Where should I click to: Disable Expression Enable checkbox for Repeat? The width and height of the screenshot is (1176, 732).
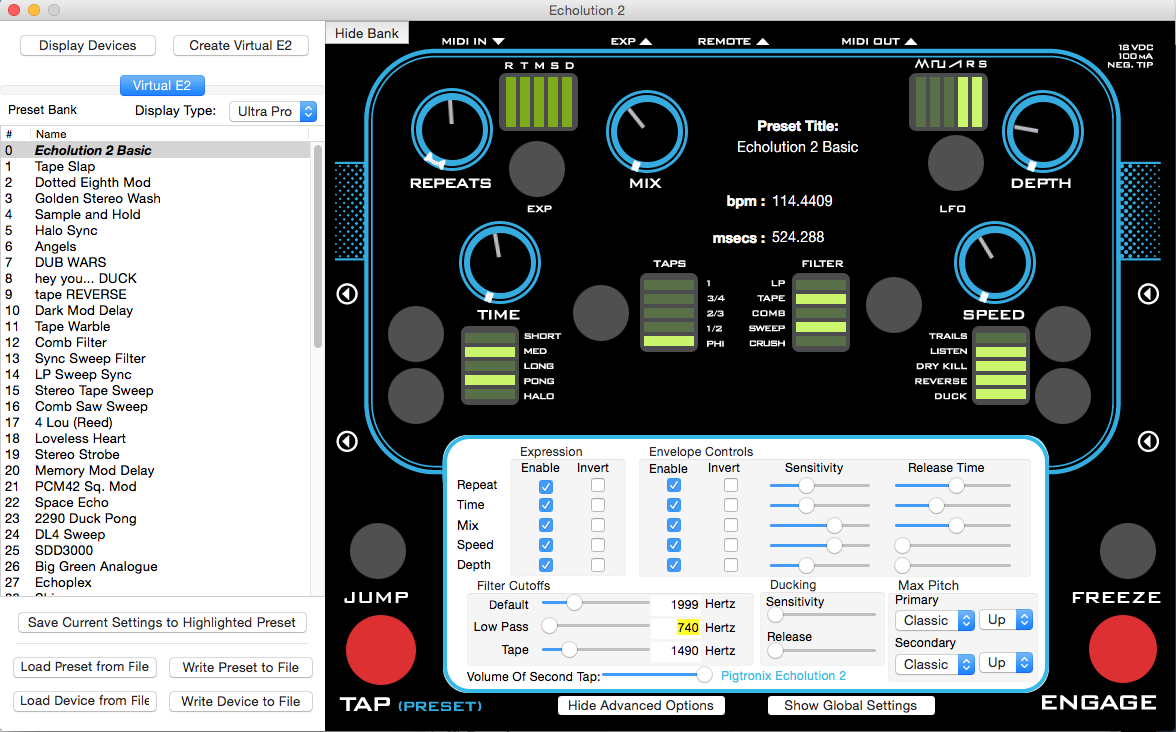tap(546, 485)
